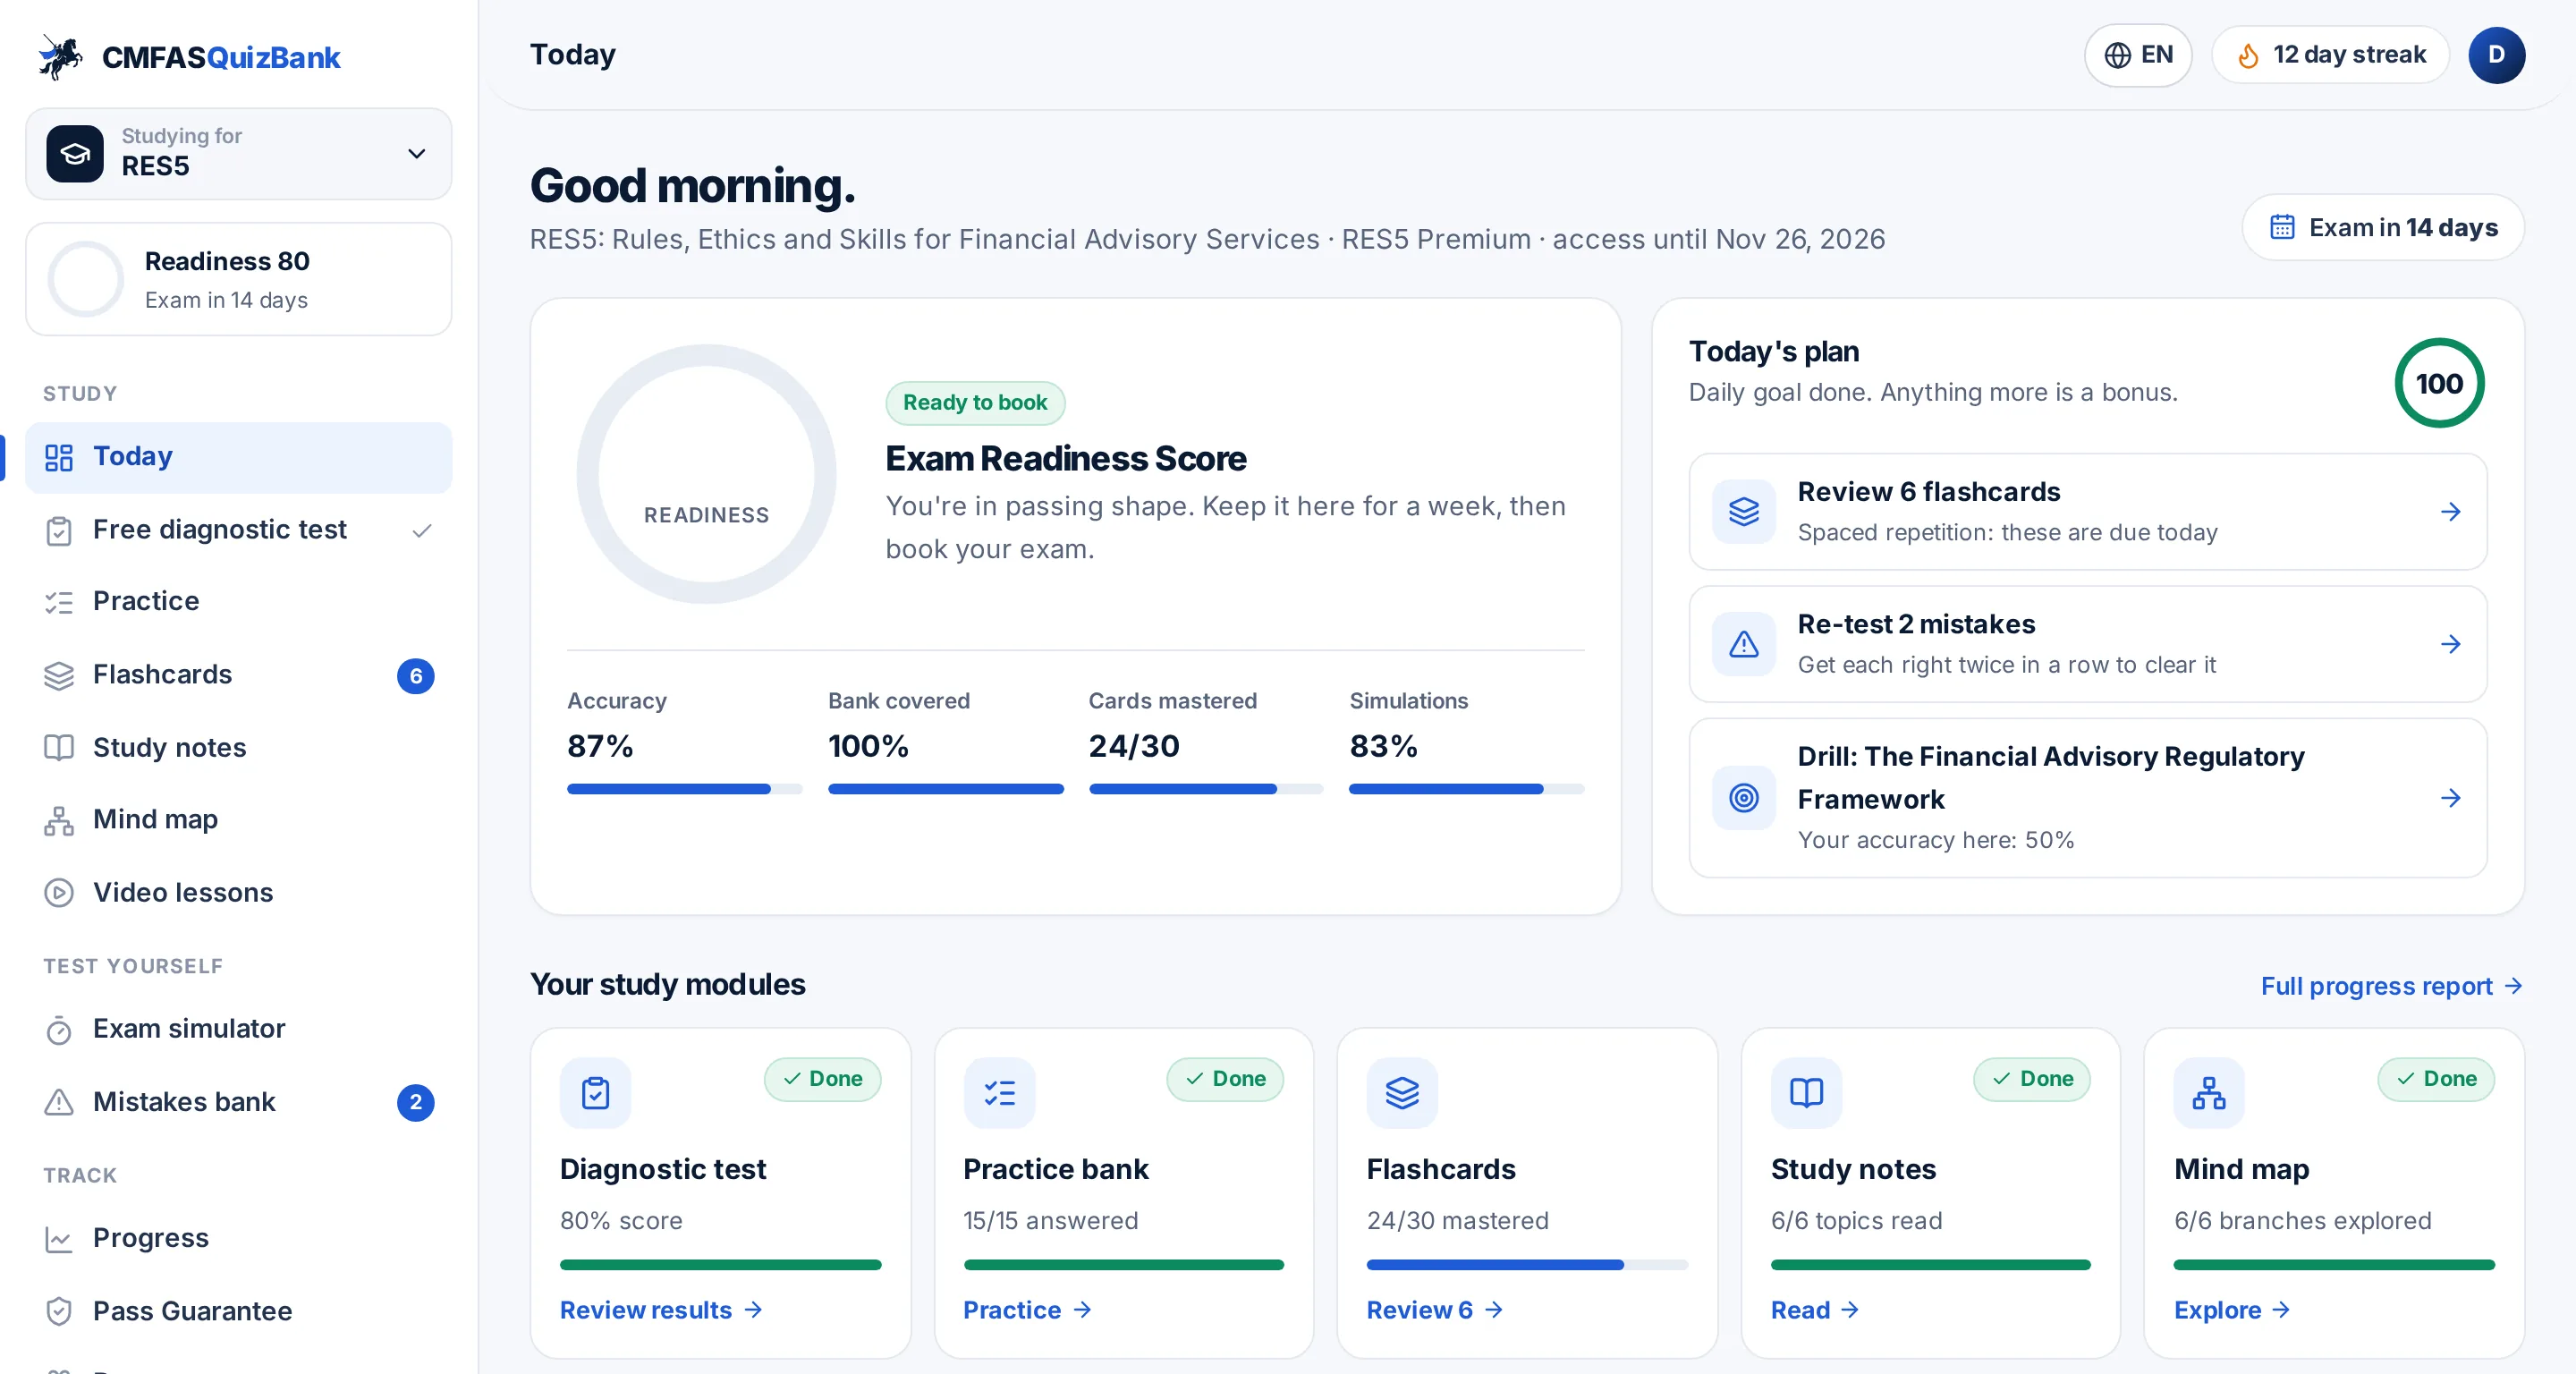Click the Done badge on Practice bank
Image resolution: width=2576 pixels, height=1374 pixels.
point(1225,1079)
